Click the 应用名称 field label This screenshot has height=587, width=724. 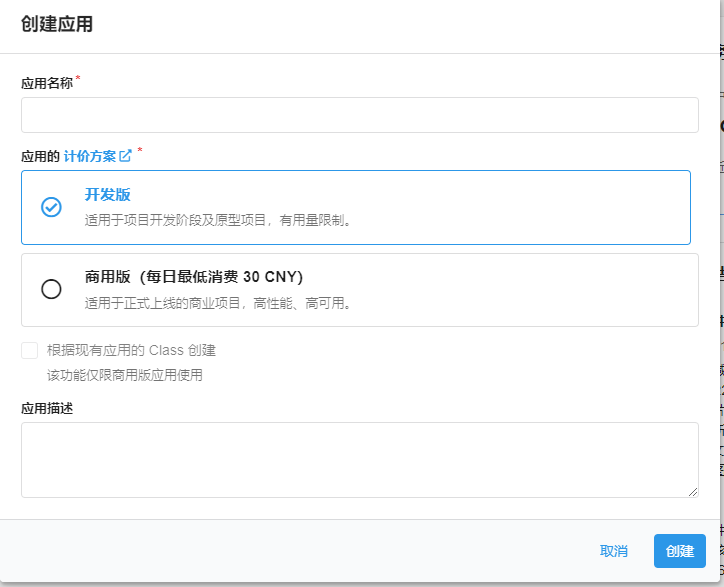pos(47,83)
